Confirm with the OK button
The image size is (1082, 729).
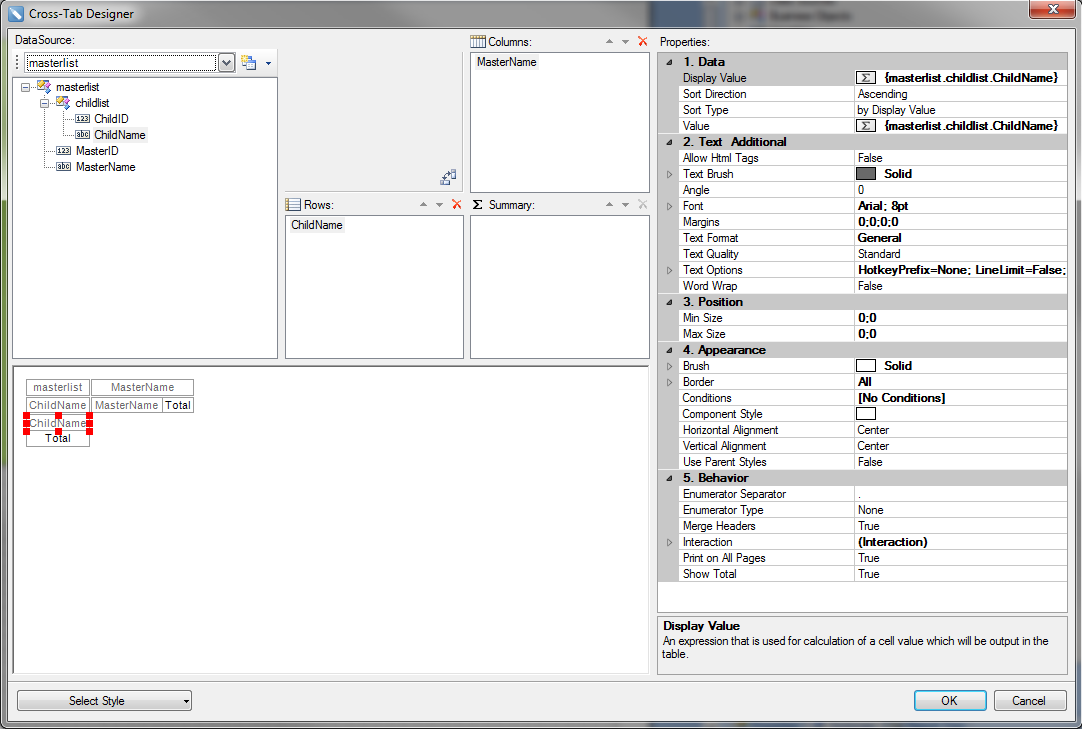tap(950, 701)
